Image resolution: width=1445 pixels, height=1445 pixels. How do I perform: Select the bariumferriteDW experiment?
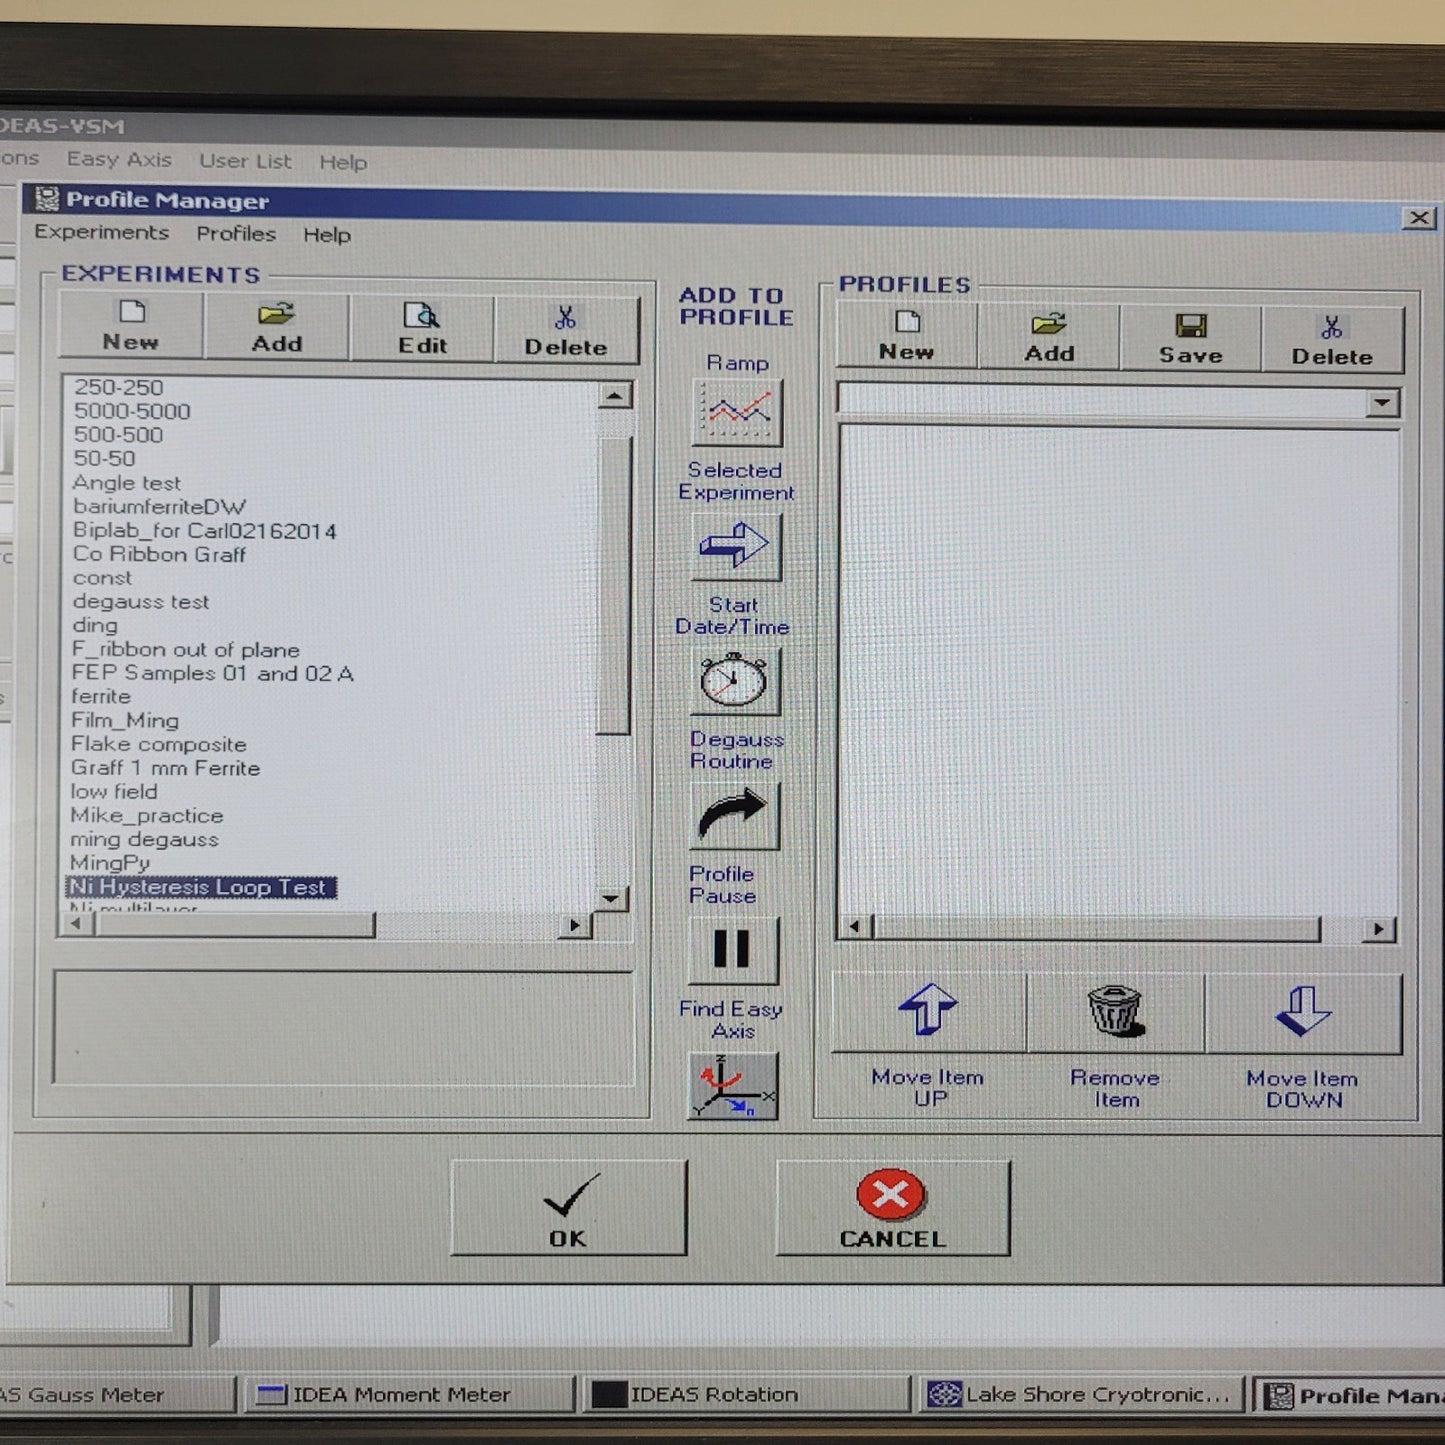(159, 506)
